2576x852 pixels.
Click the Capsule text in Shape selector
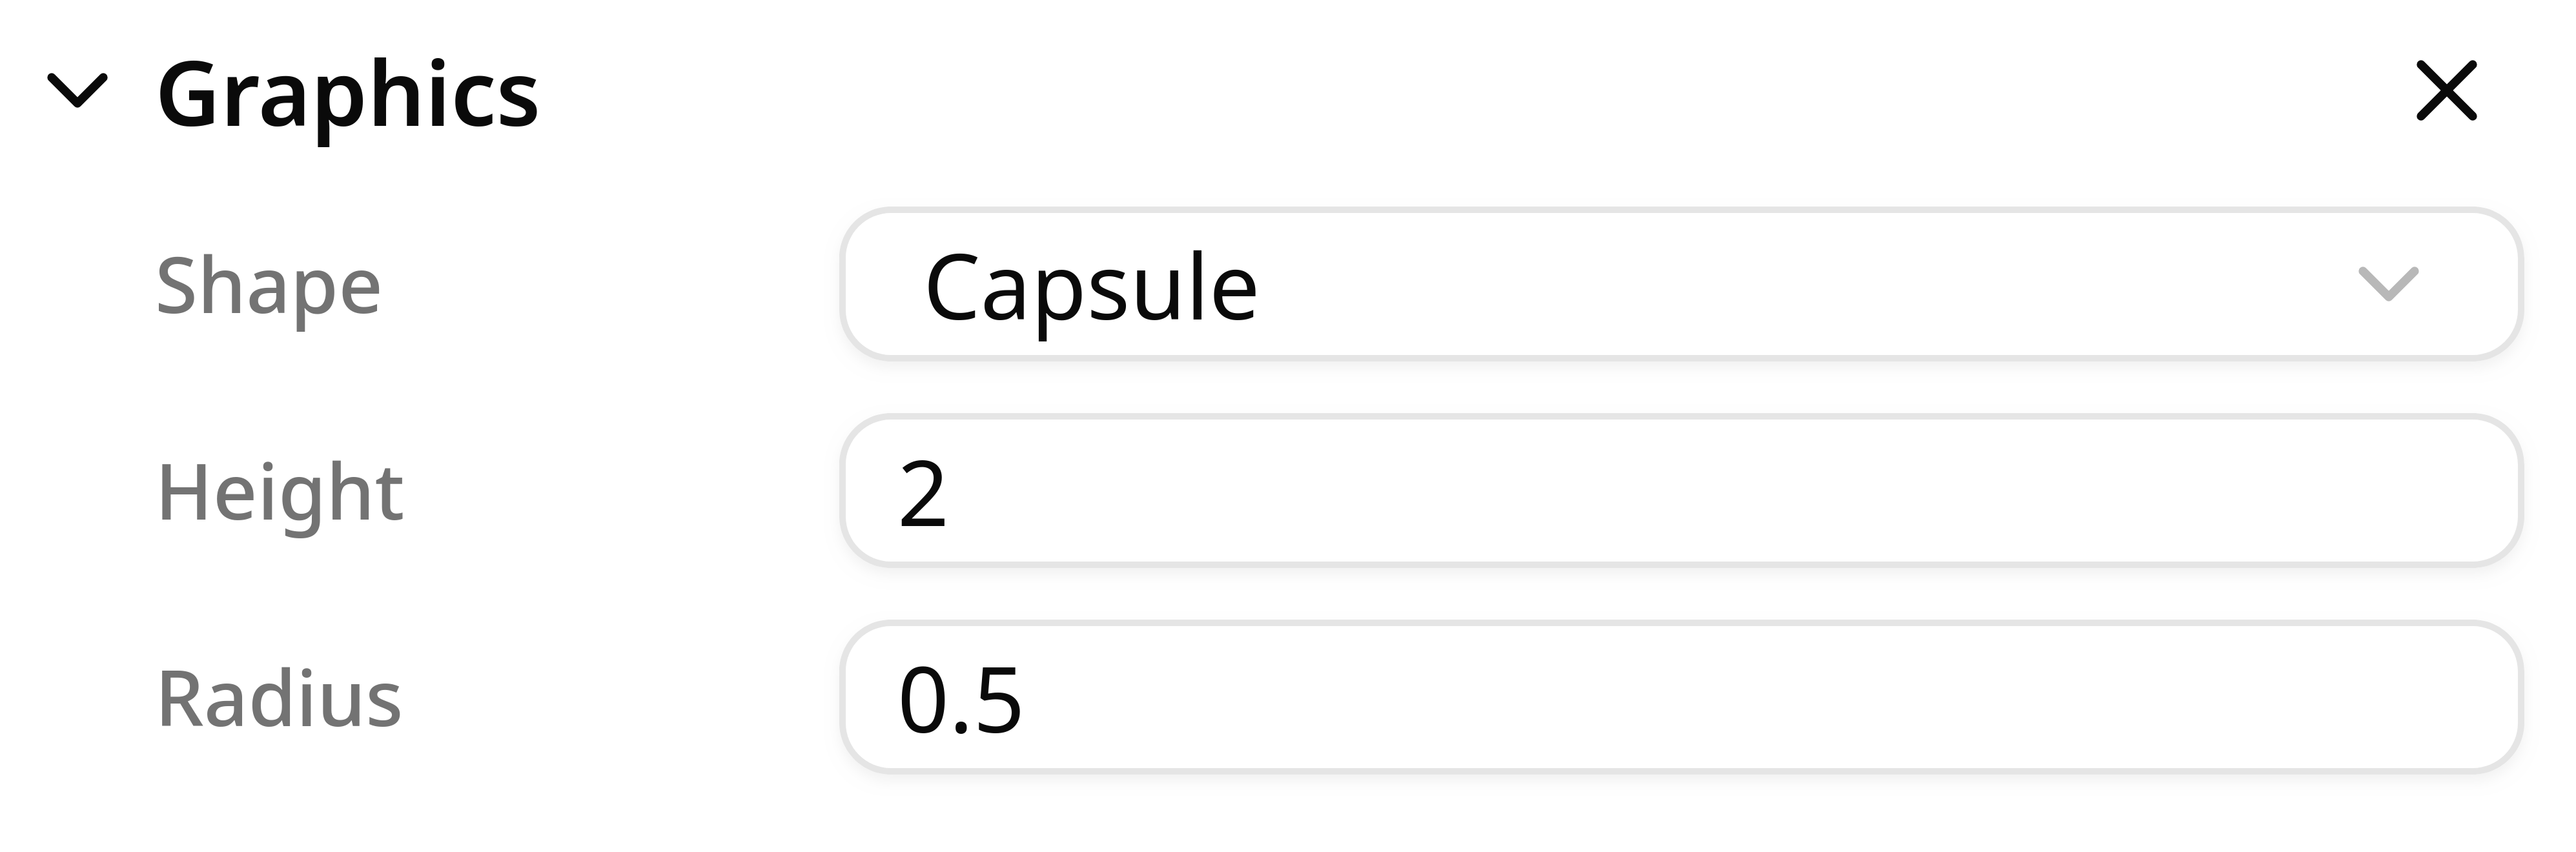(1090, 287)
